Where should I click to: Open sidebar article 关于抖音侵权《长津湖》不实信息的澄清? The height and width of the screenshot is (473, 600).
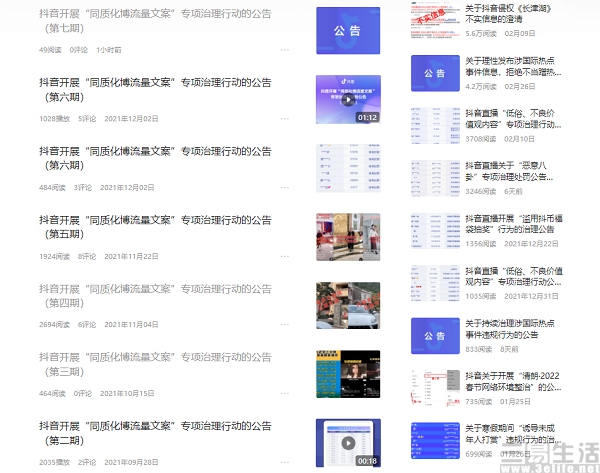coord(508,13)
